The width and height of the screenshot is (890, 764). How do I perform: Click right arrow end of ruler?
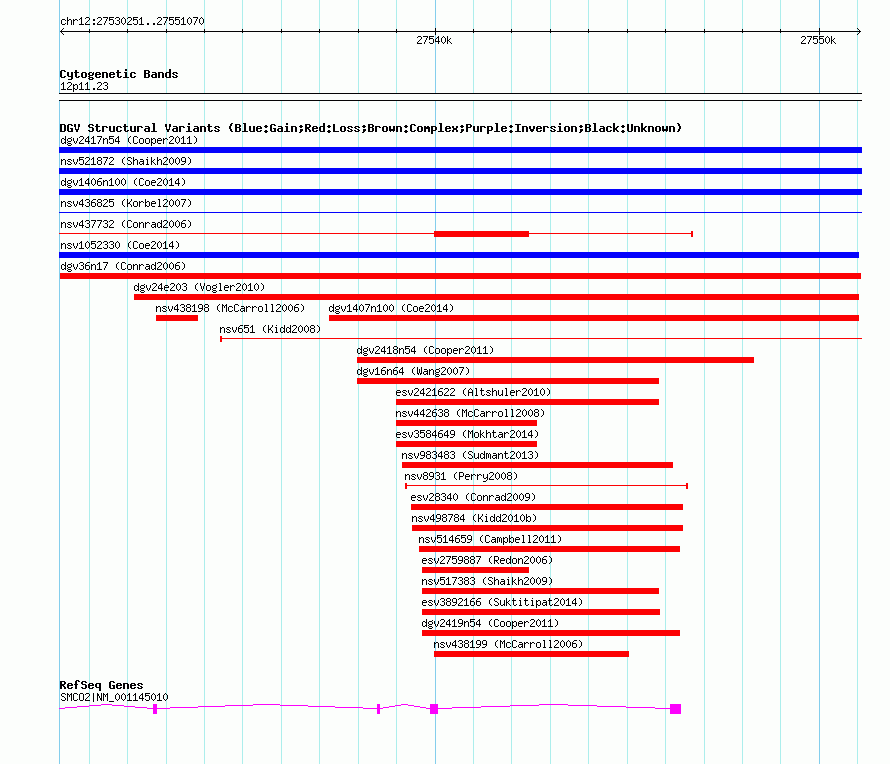click(859, 31)
